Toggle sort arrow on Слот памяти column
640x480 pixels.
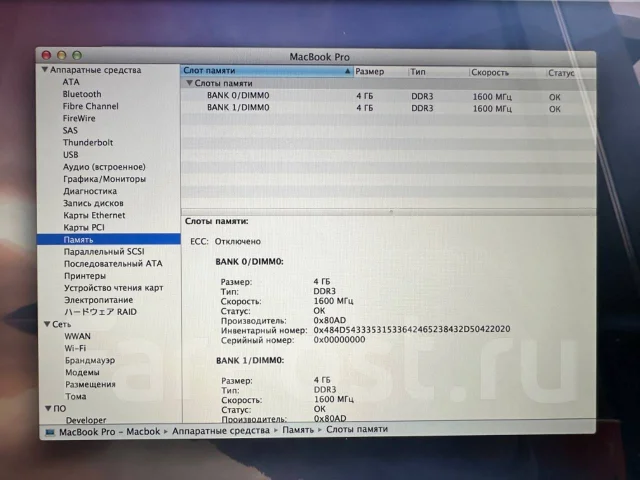(347, 71)
